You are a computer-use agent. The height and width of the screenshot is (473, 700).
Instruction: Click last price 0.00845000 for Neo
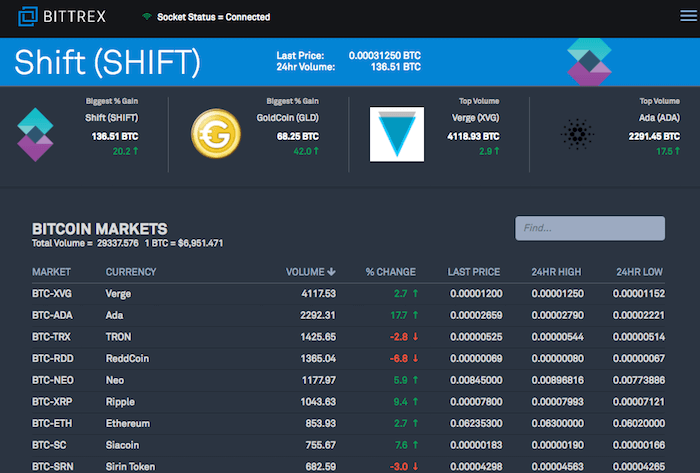click(476, 380)
